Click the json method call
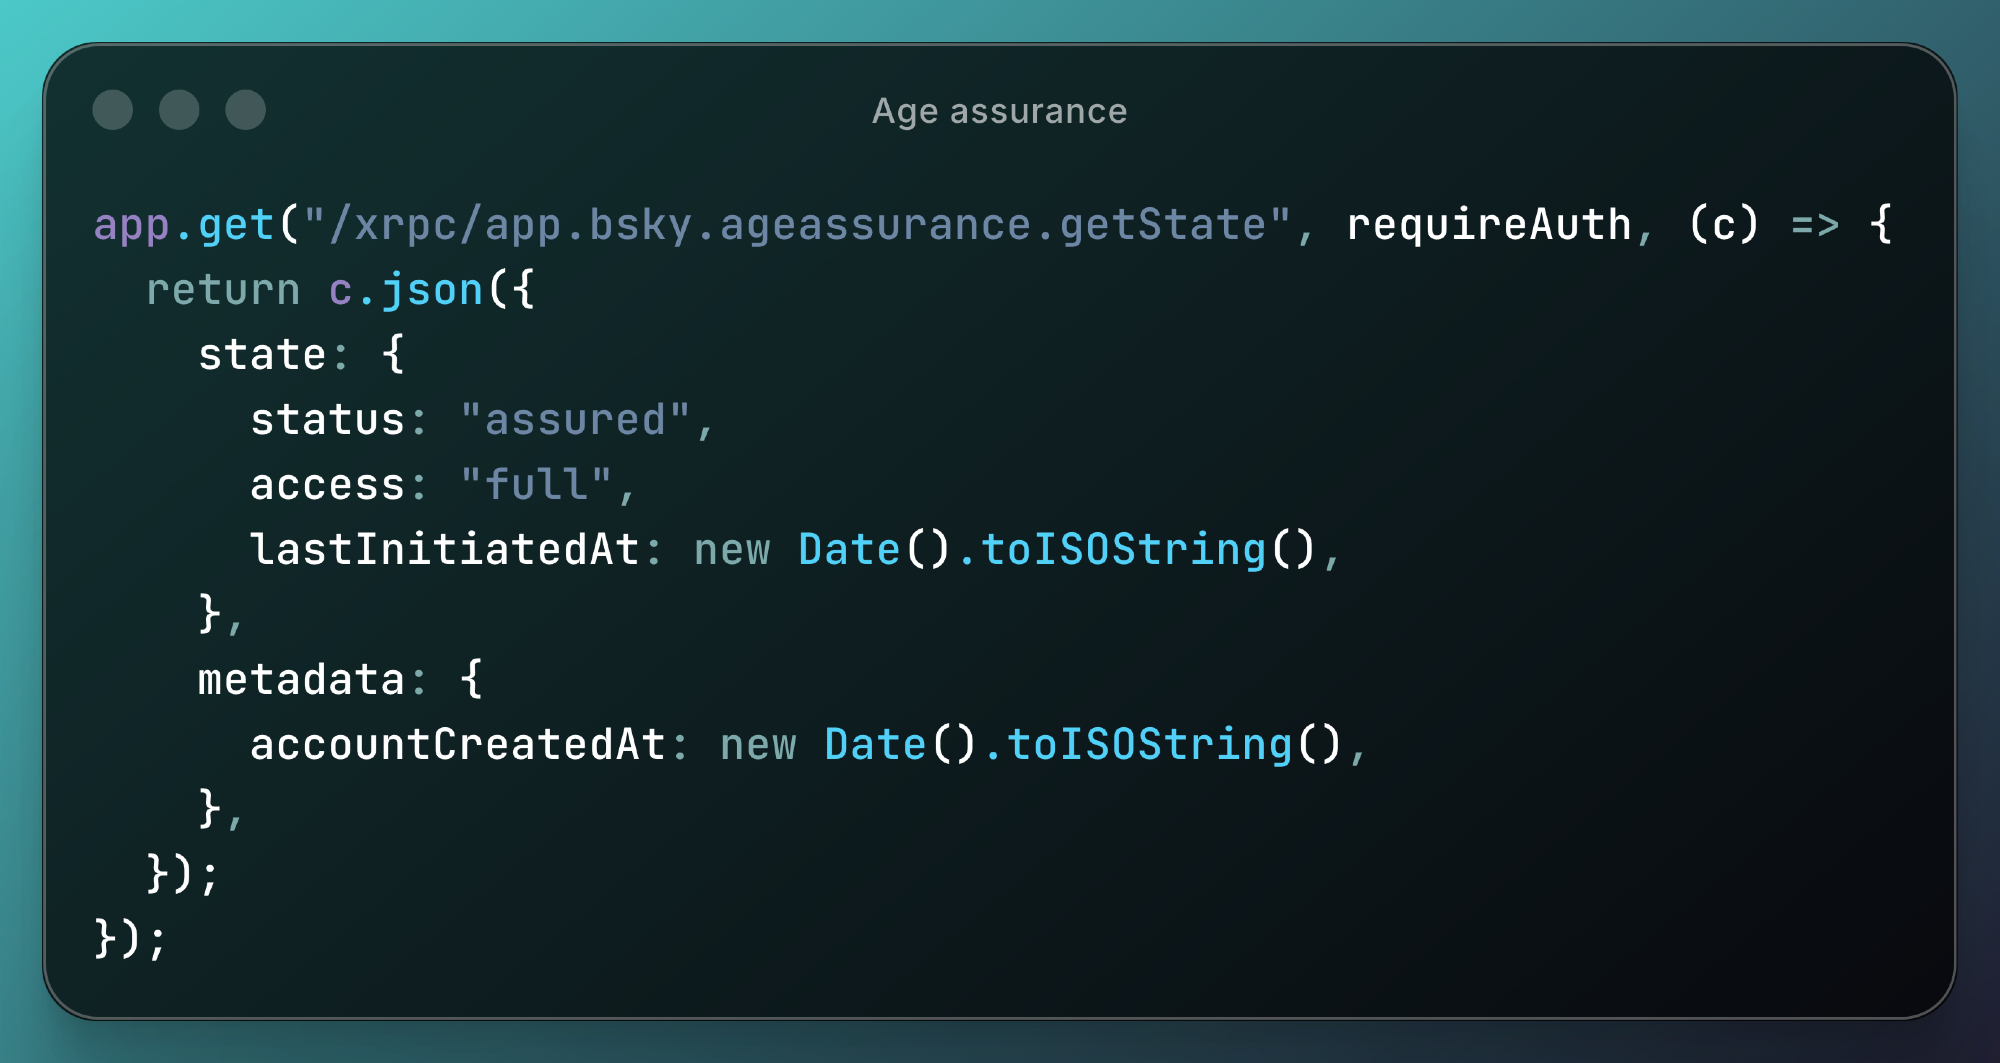Screen dimensions: 2000x1063 pos(432,290)
